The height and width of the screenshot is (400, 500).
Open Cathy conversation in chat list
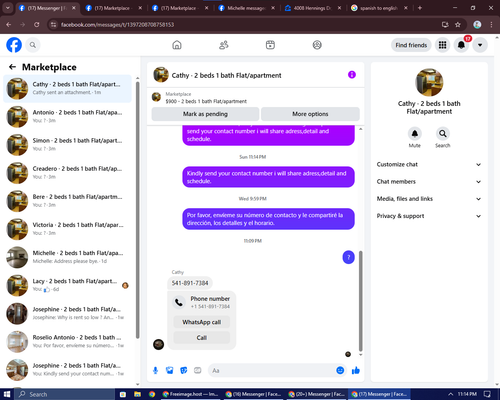tap(67, 89)
